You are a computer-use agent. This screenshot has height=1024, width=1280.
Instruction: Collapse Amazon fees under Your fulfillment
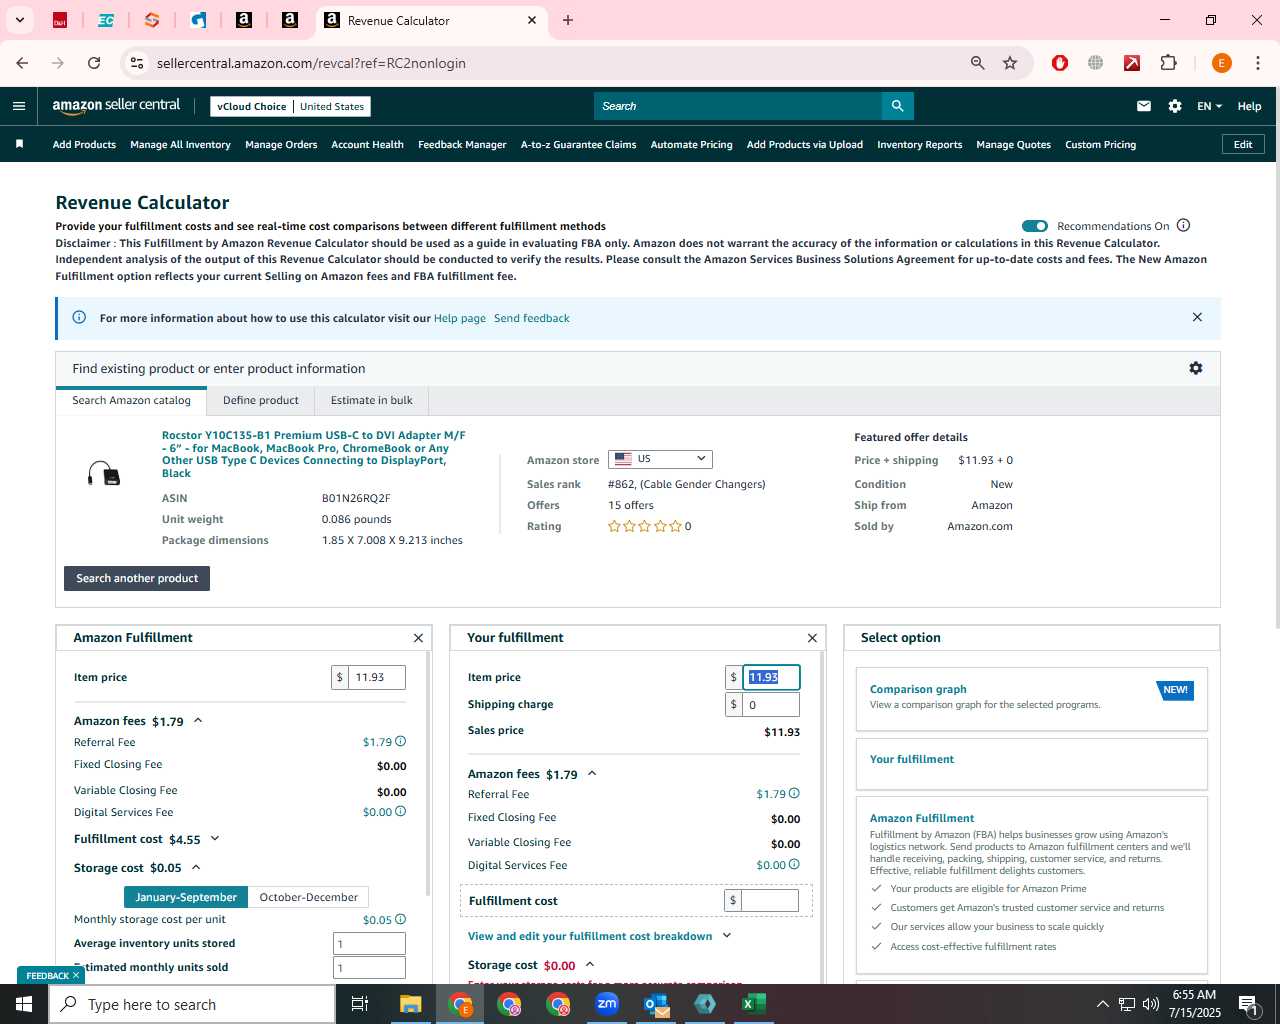tap(592, 773)
